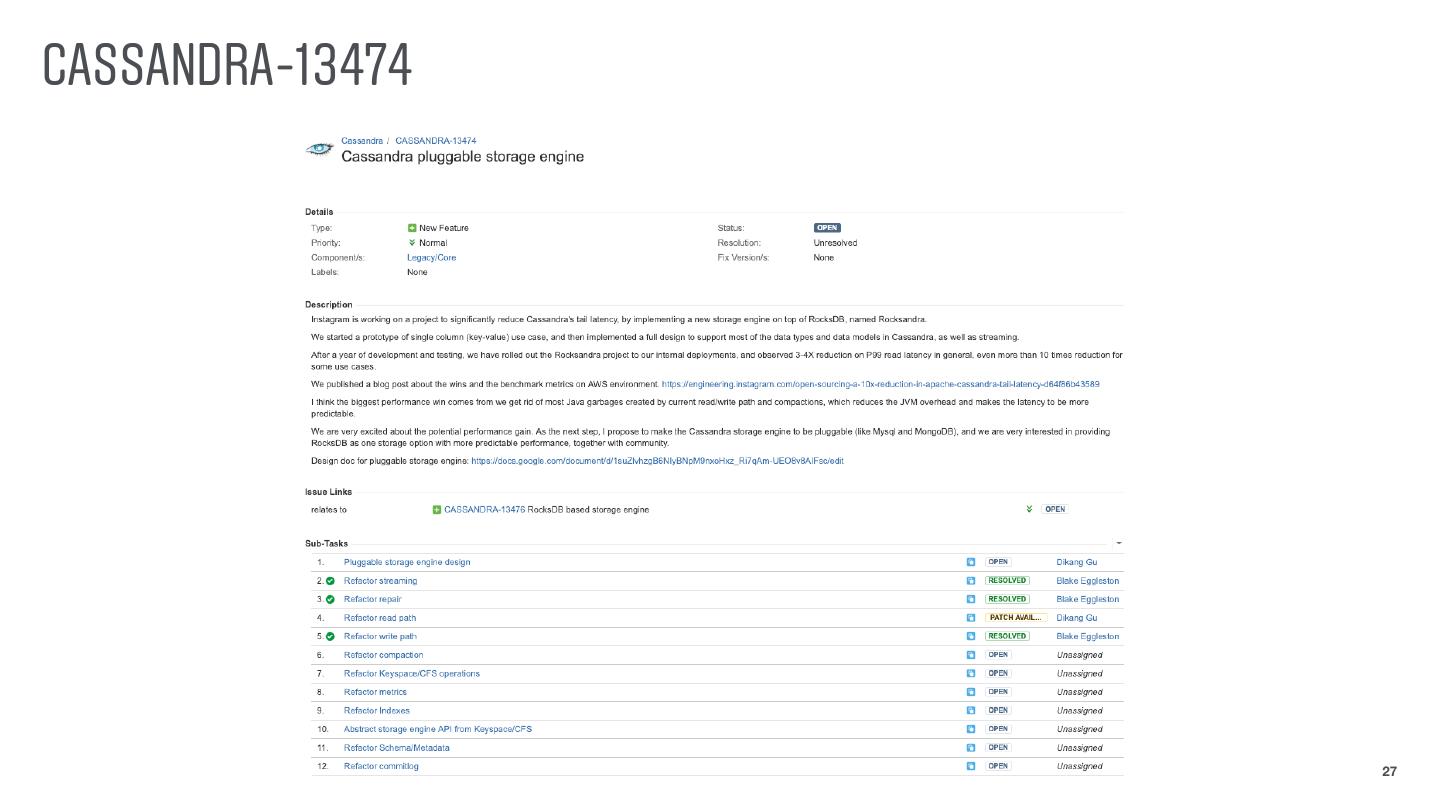
Task: Open sub-task Refactor metrics
Action: (376, 692)
